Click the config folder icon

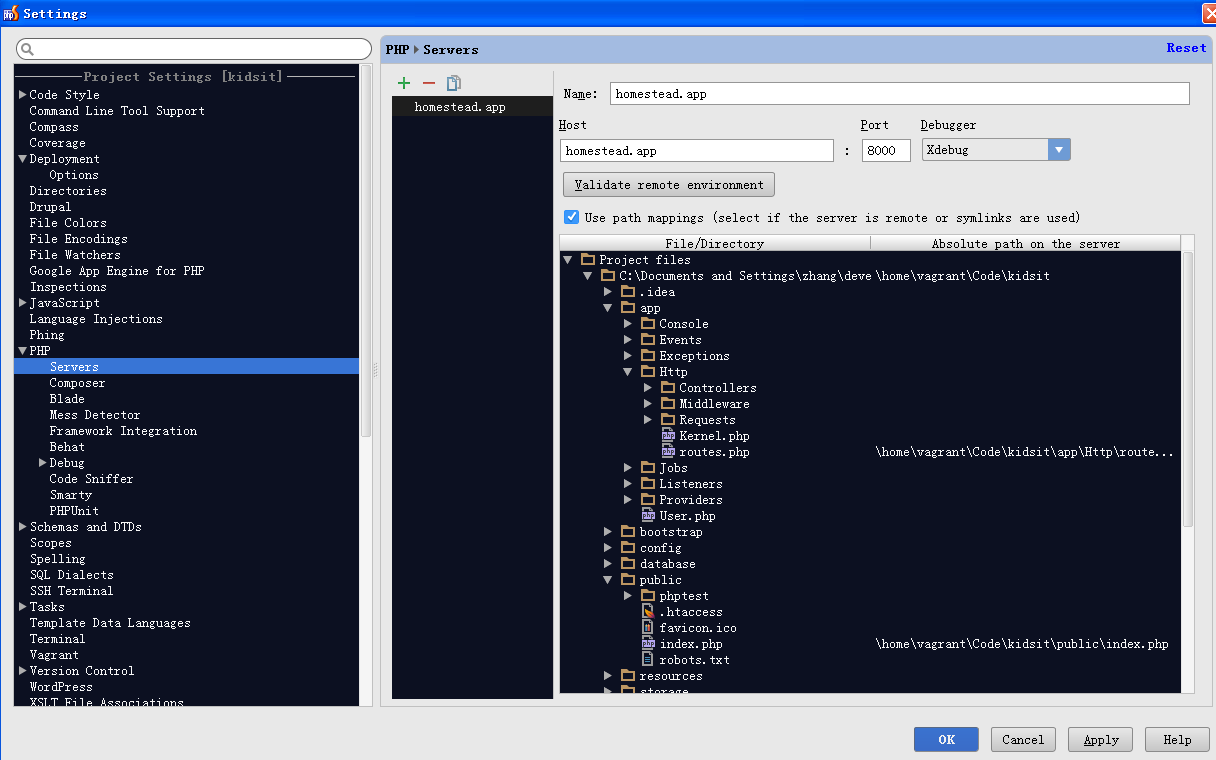628,548
